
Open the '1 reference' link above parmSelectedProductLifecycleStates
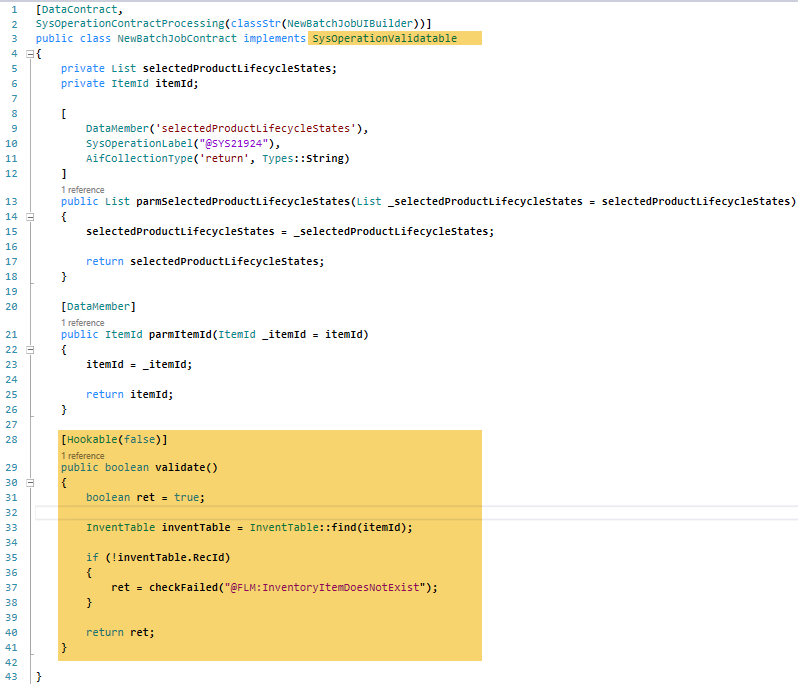pos(83,190)
